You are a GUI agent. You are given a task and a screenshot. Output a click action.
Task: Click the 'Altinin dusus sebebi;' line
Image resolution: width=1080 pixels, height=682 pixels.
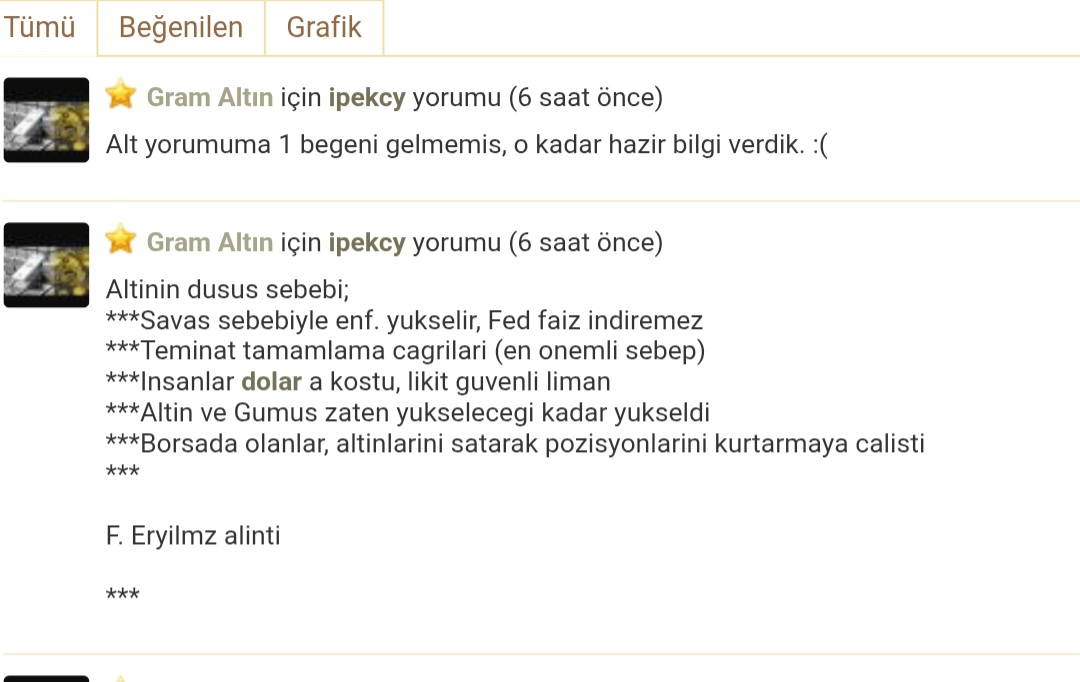[x=227, y=290]
